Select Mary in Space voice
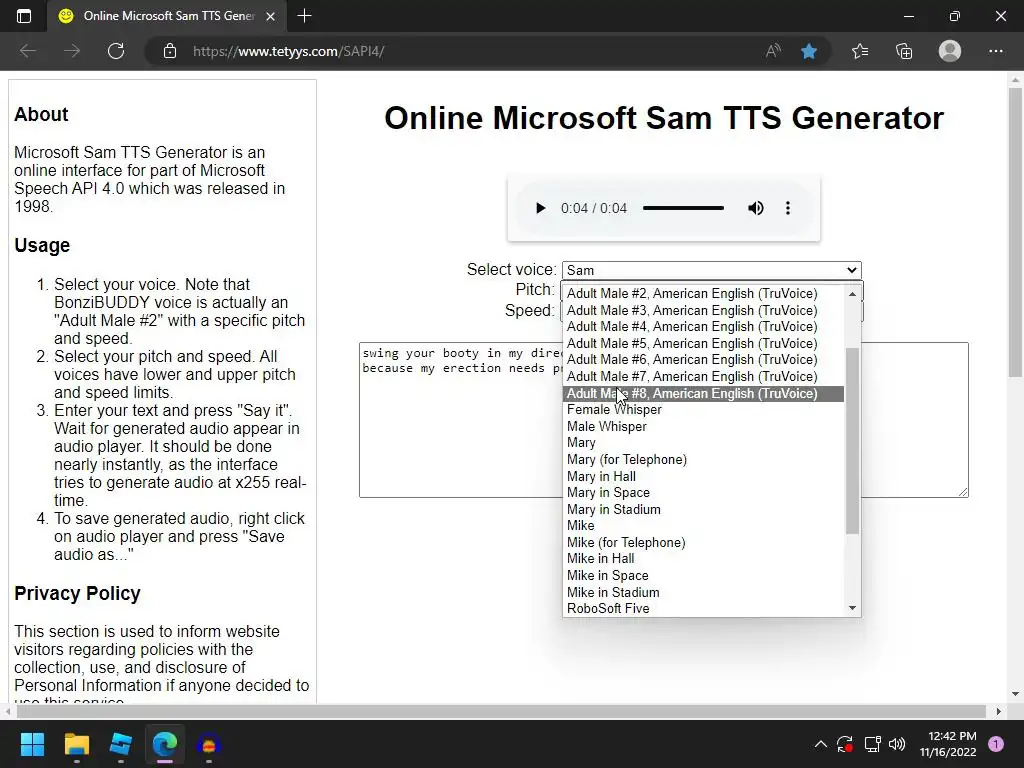This screenshot has height=768, width=1024. [x=704, y=493]
